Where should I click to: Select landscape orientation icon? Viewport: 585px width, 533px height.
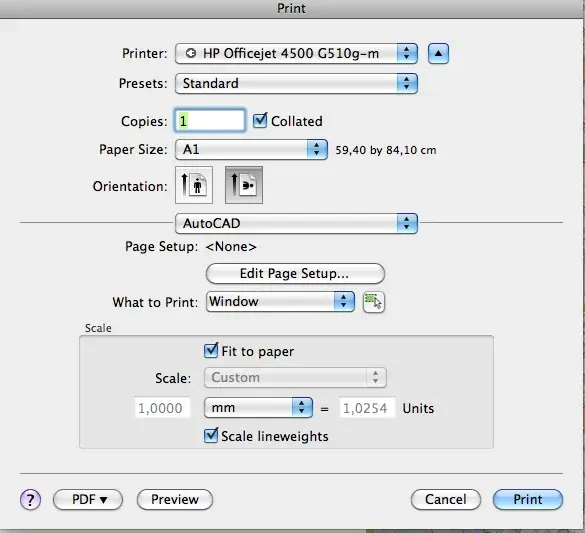(x=244, y=185)
